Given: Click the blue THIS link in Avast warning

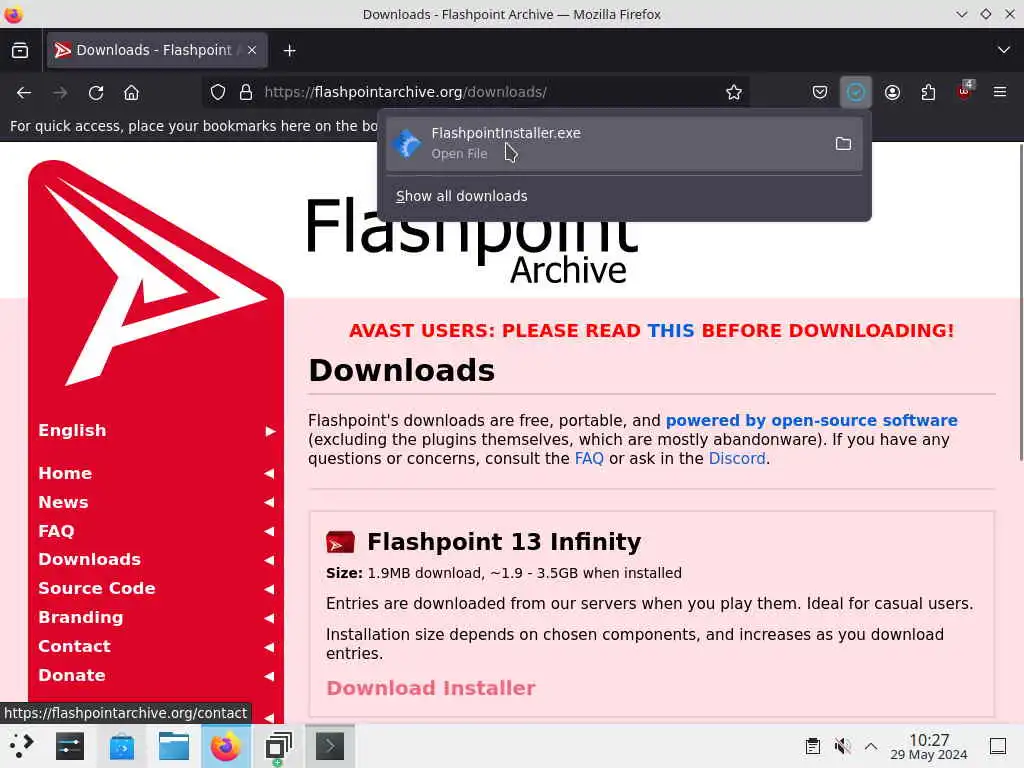Looking at the screenshot, I should [x=671, y=330].
